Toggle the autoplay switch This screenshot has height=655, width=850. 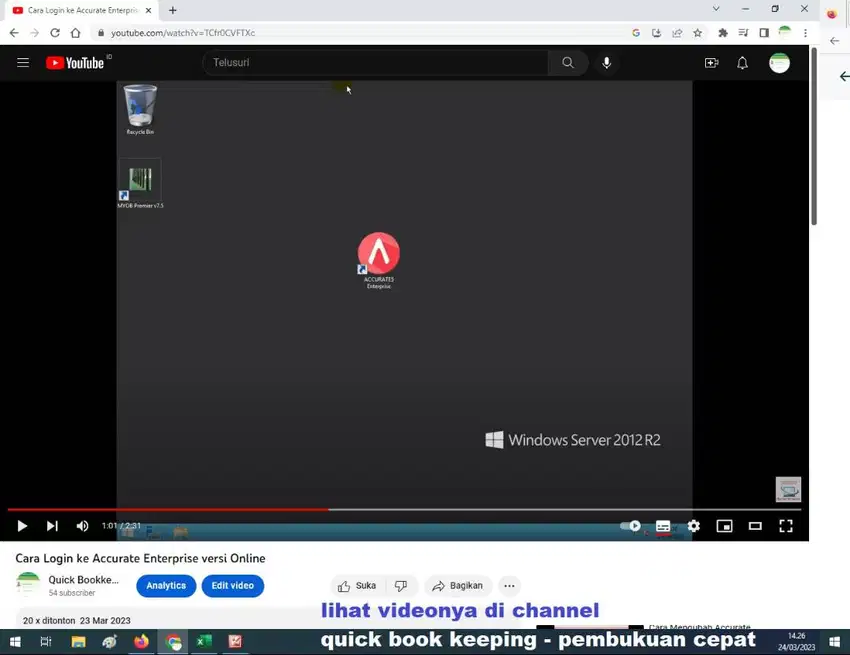tap(630, 526)
